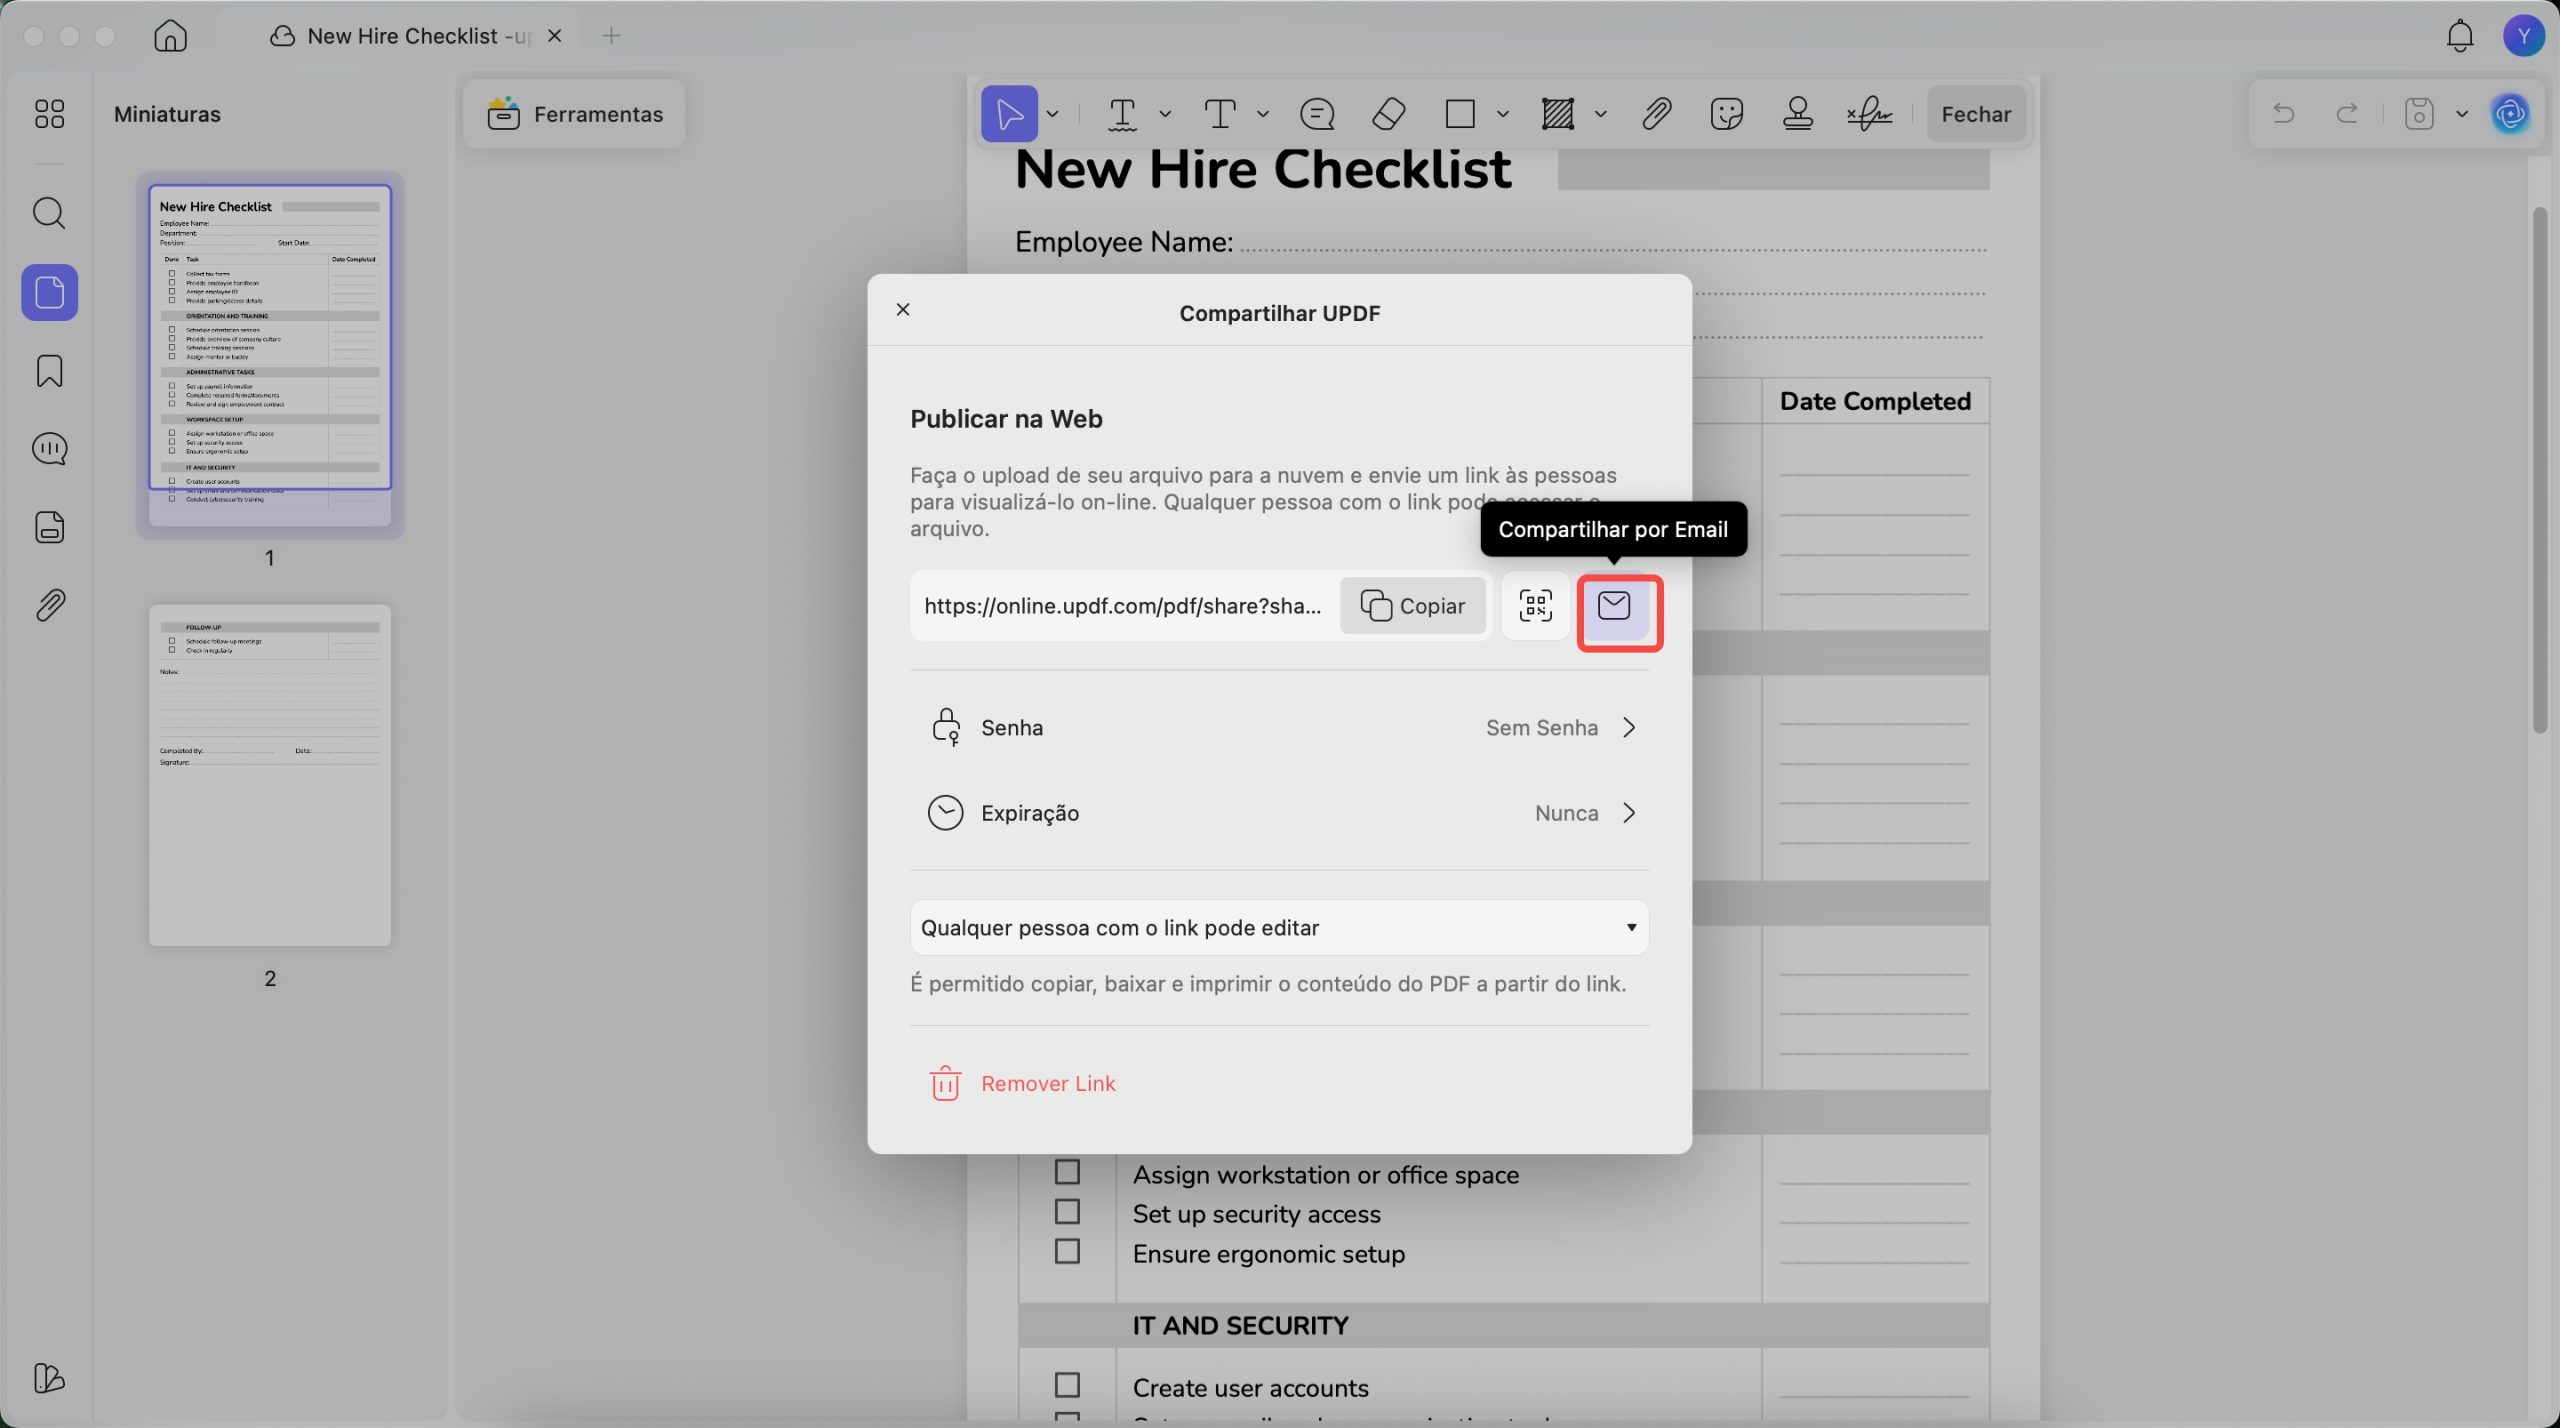Expand the link permission dropdown
Image resolution: width=2560 pixels, height=1428 pixels.
(x=1280, y=928)
